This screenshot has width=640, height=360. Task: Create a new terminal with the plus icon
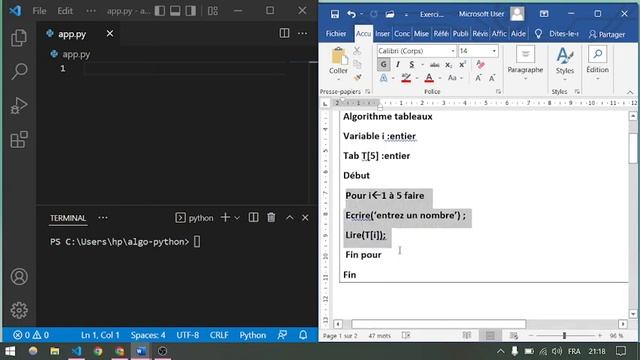(225, 218)
